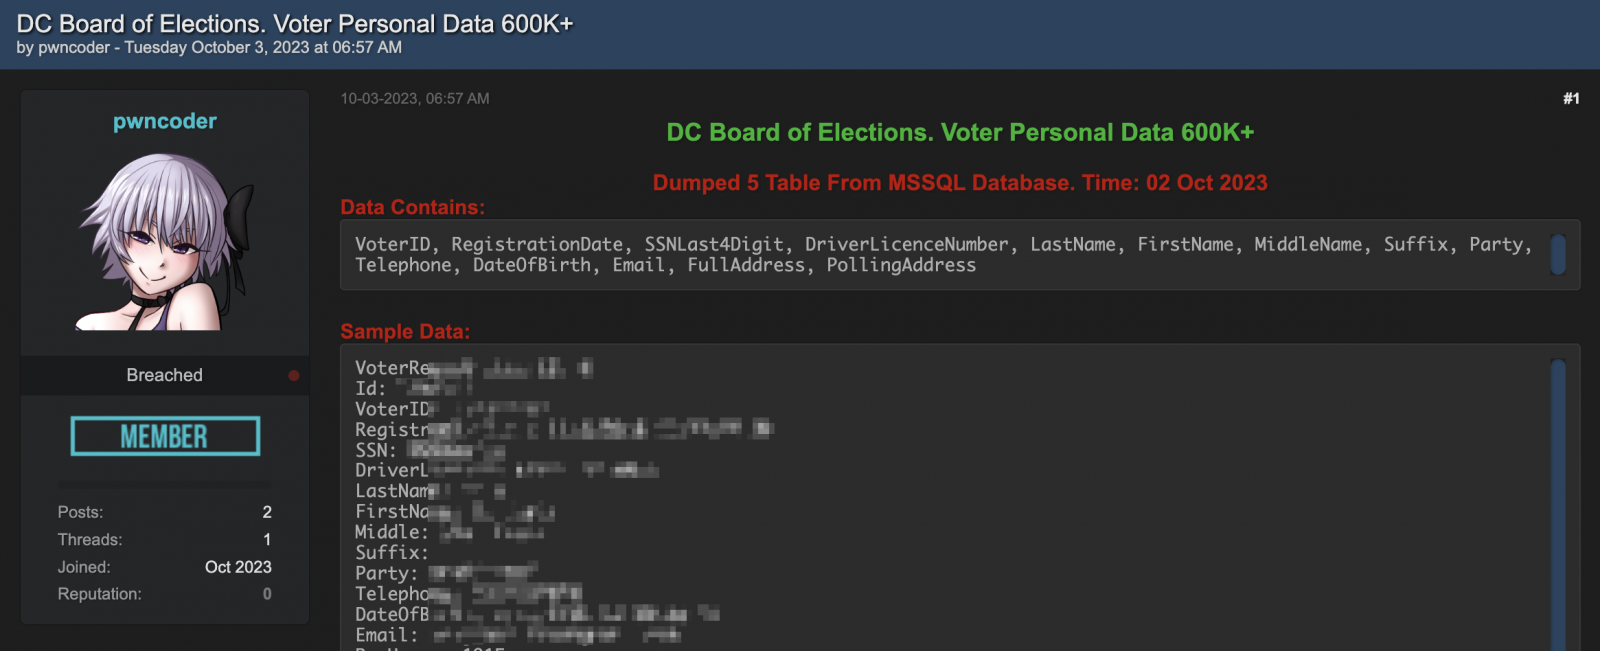This screenshot has width=1600, height=651.
Task: Select the 'Oct 2023' joined date
Action: [238, 566]
